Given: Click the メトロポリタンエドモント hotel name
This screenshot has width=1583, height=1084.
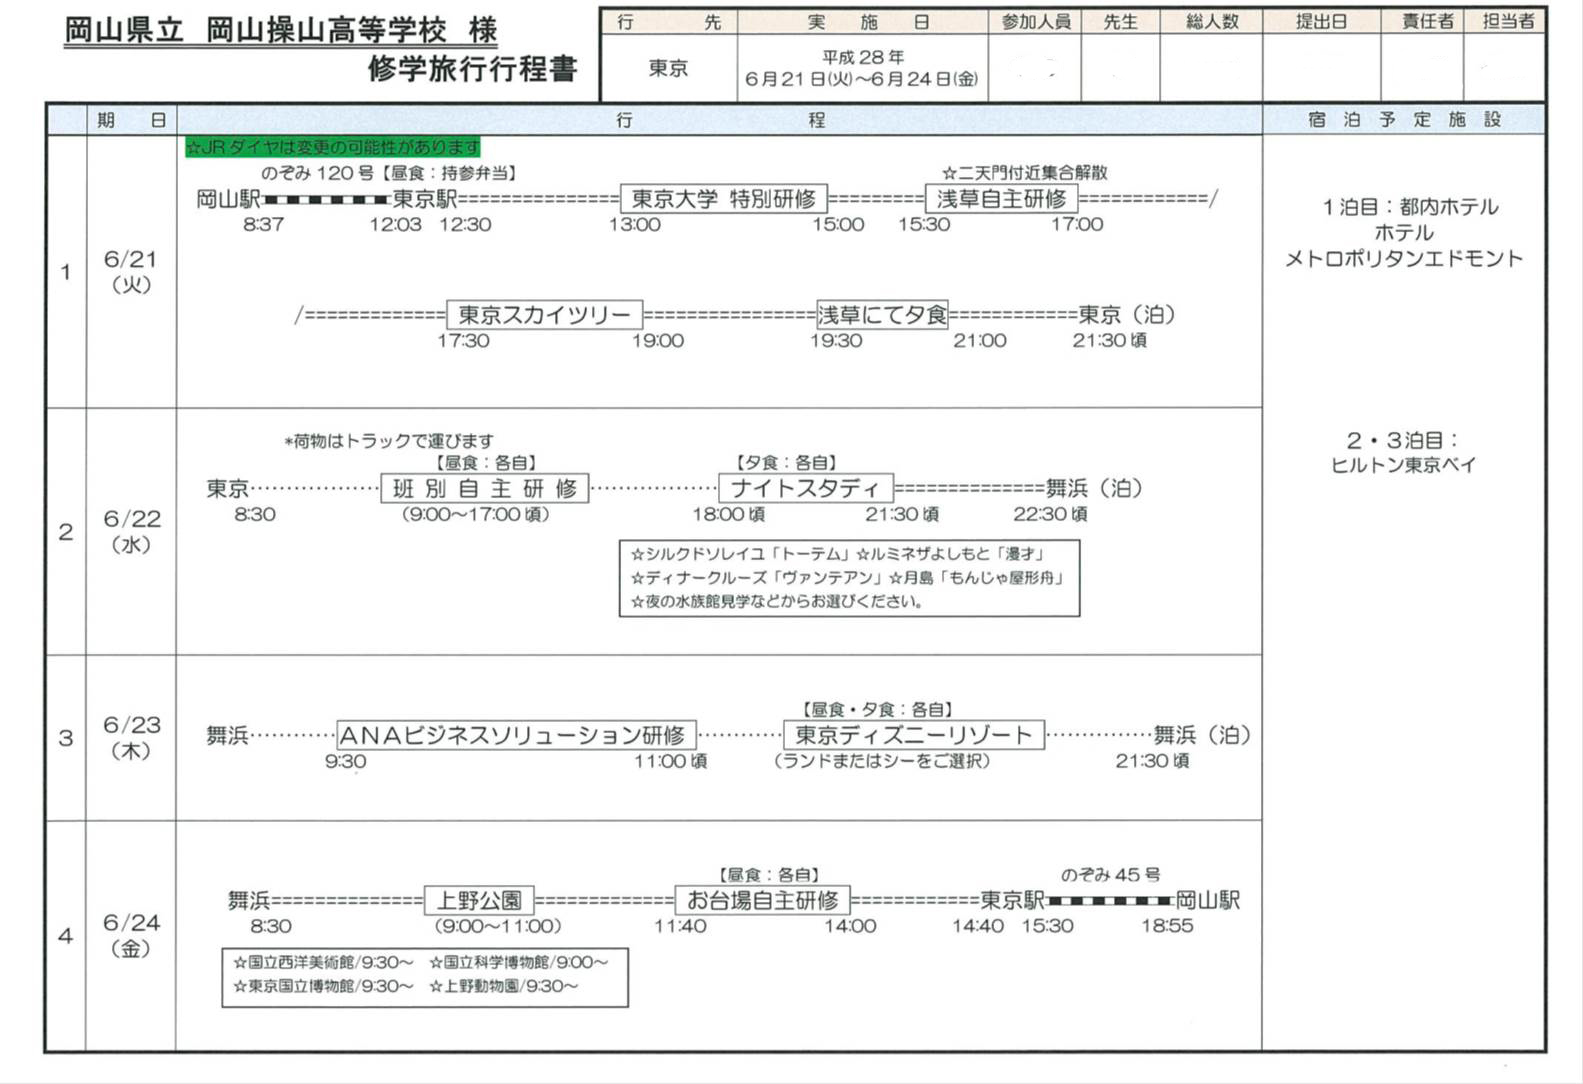Looking at the screenshot, I should [1404, 258].
